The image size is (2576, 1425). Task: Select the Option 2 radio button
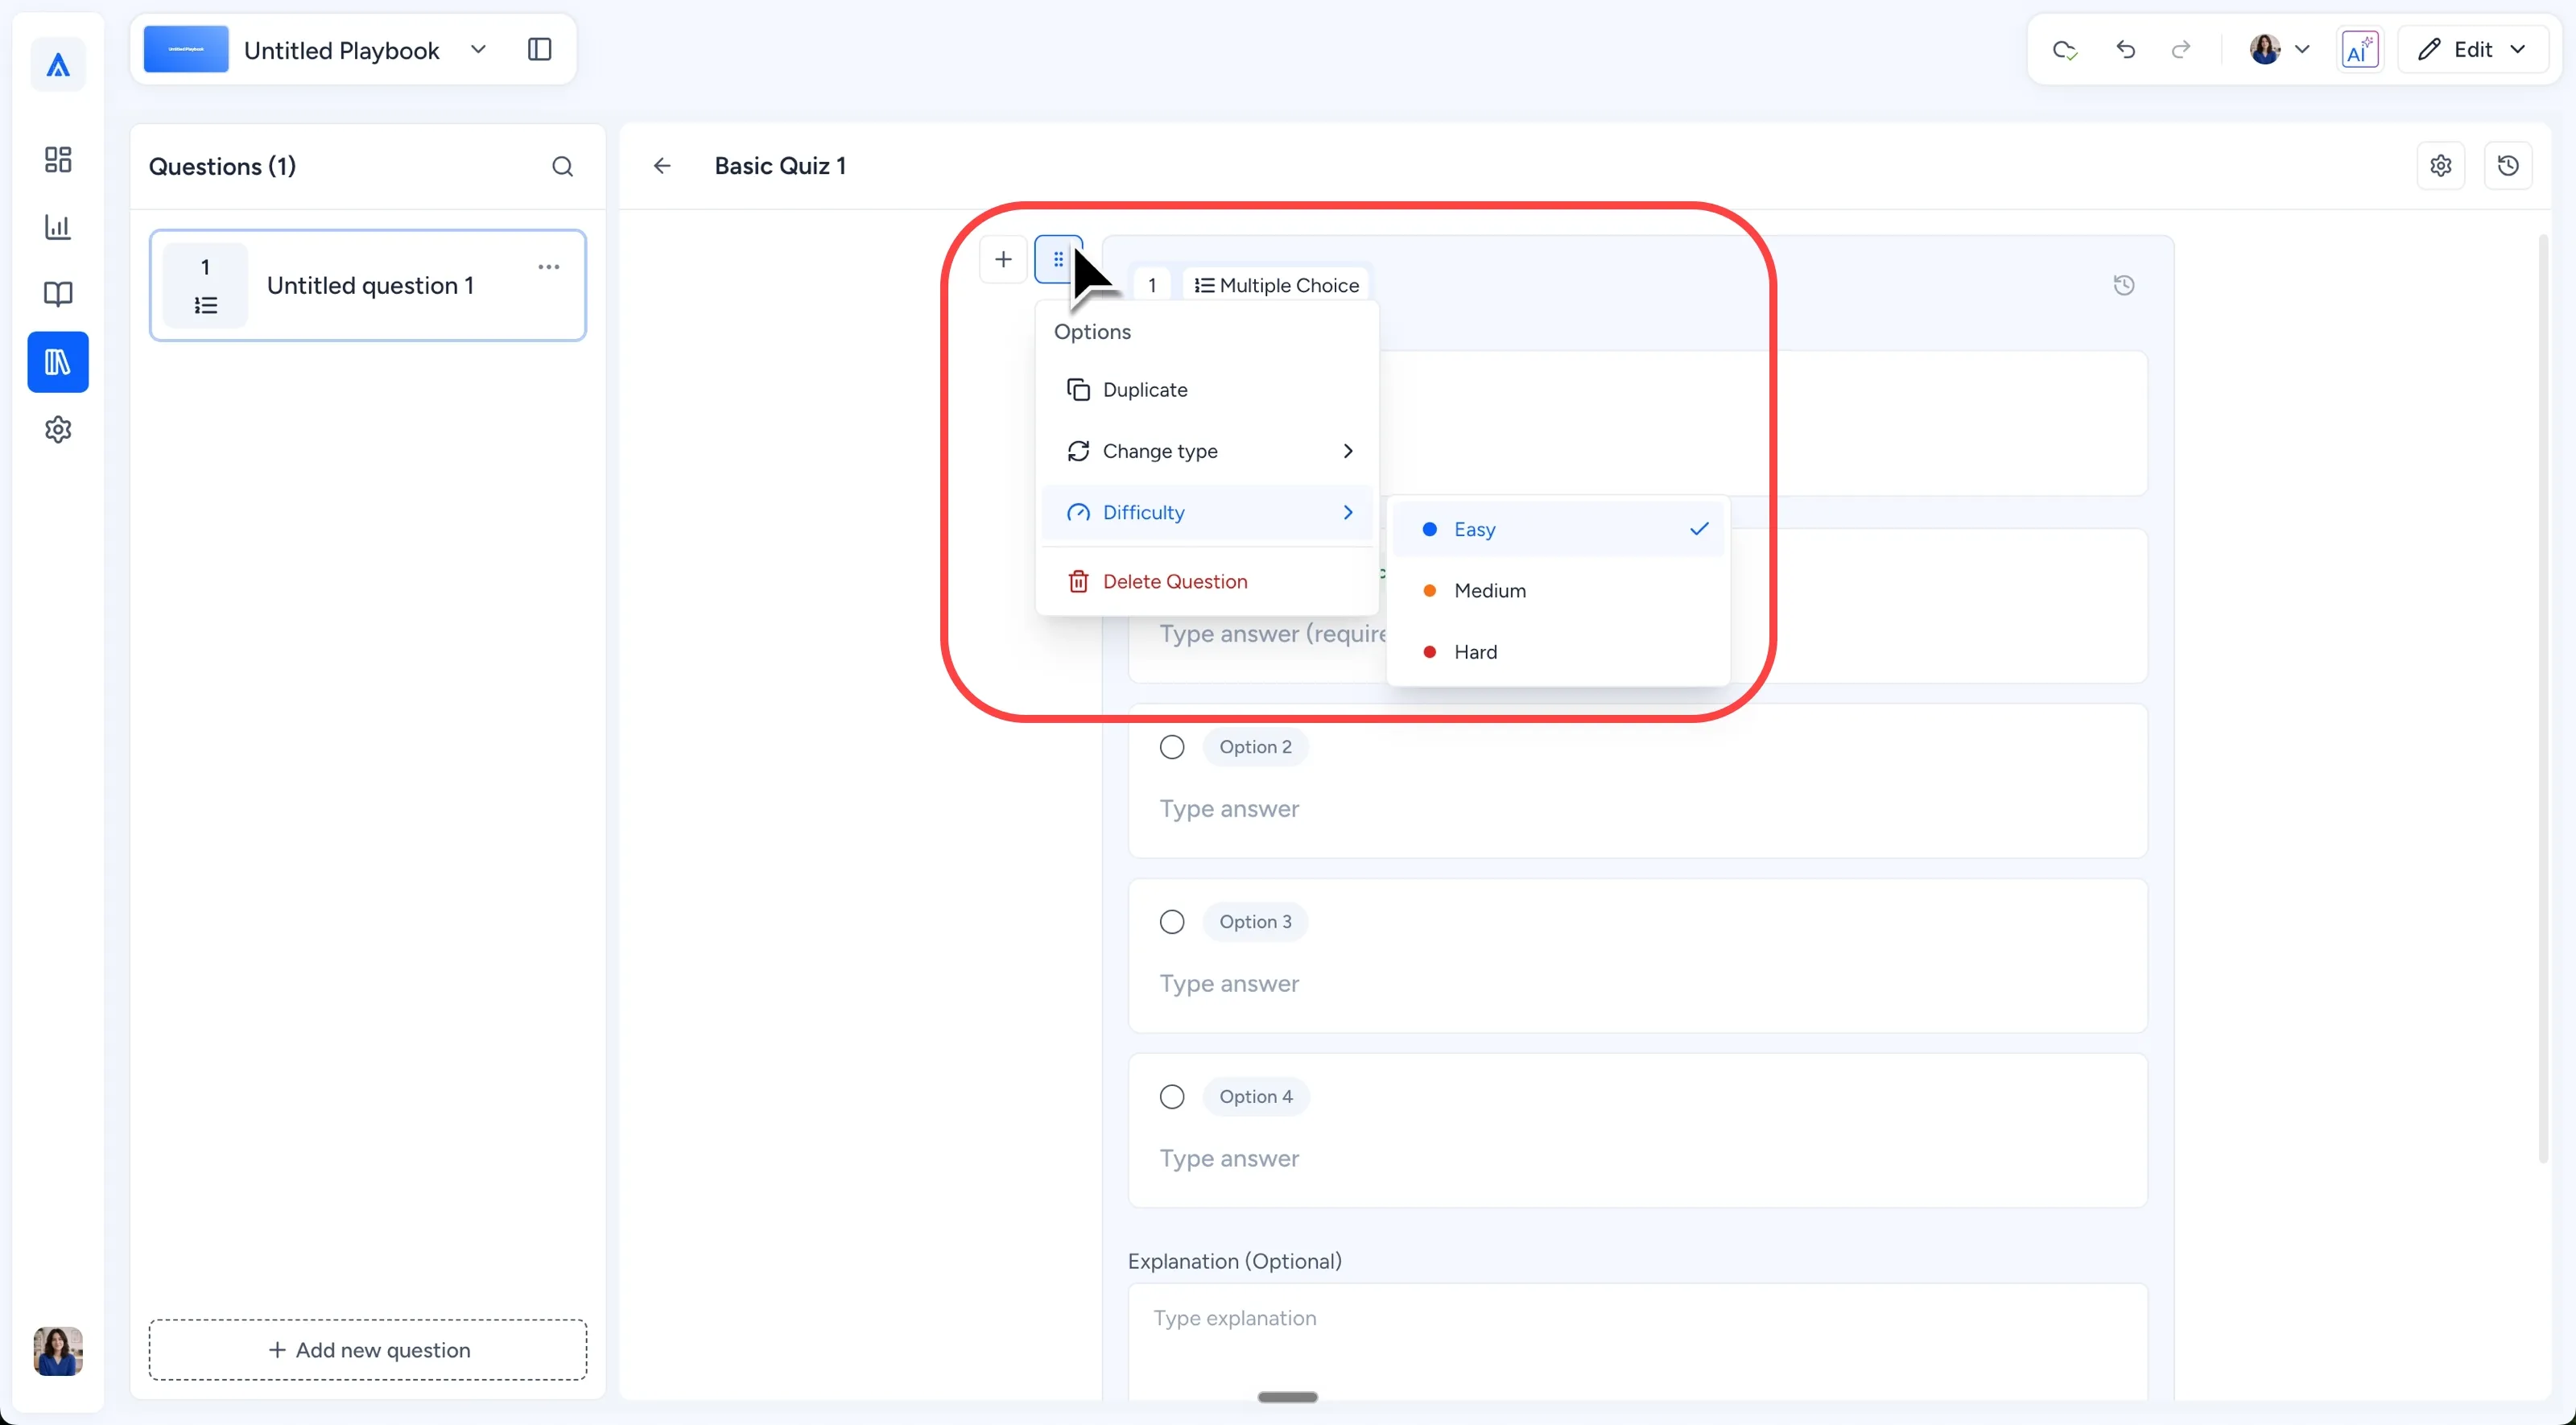pos(1172,747)
